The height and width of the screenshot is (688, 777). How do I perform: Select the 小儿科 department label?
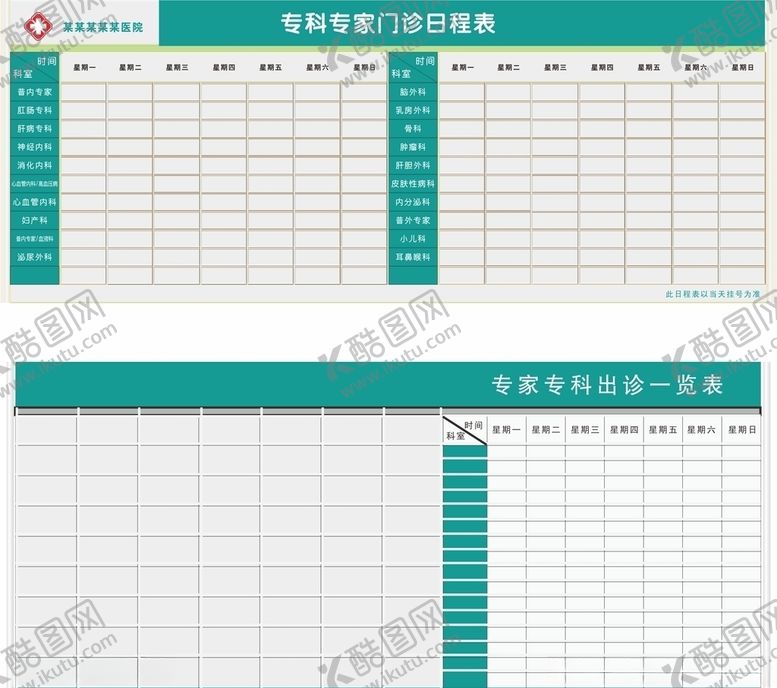pyautogui.click(x=413, y=239)
